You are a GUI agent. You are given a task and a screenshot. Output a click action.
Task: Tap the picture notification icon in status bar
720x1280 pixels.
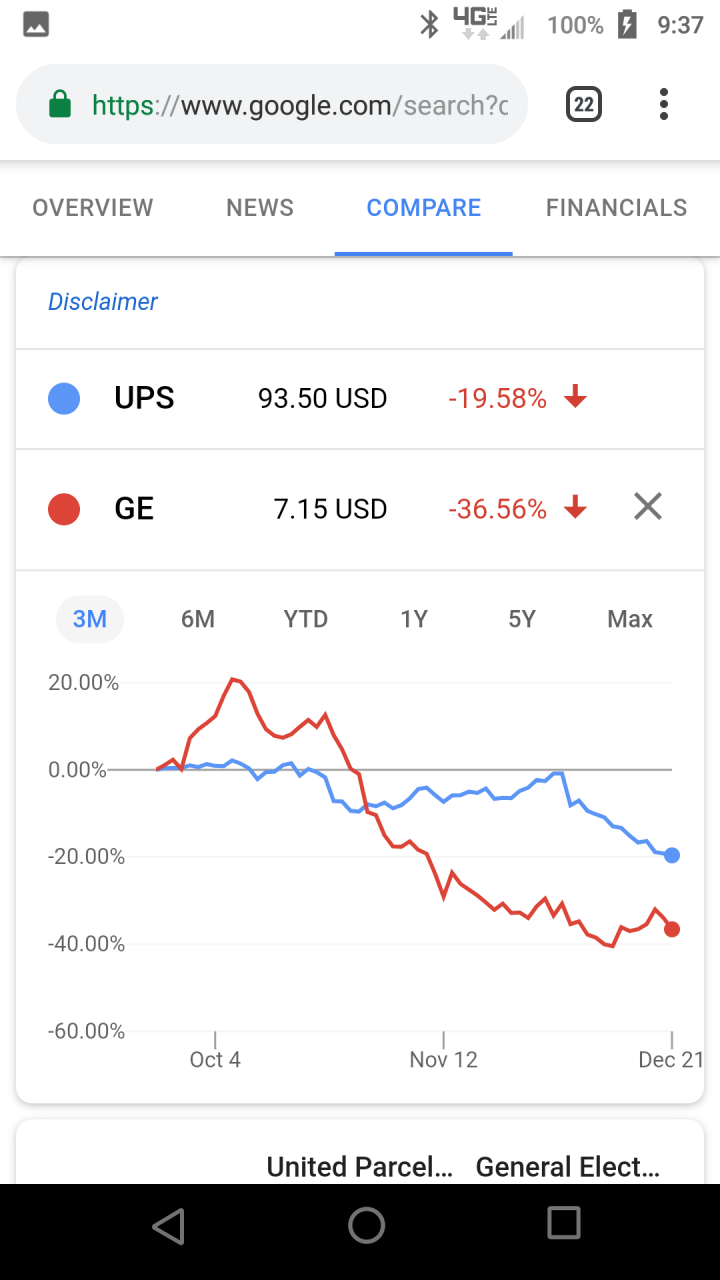pos(36,25)
